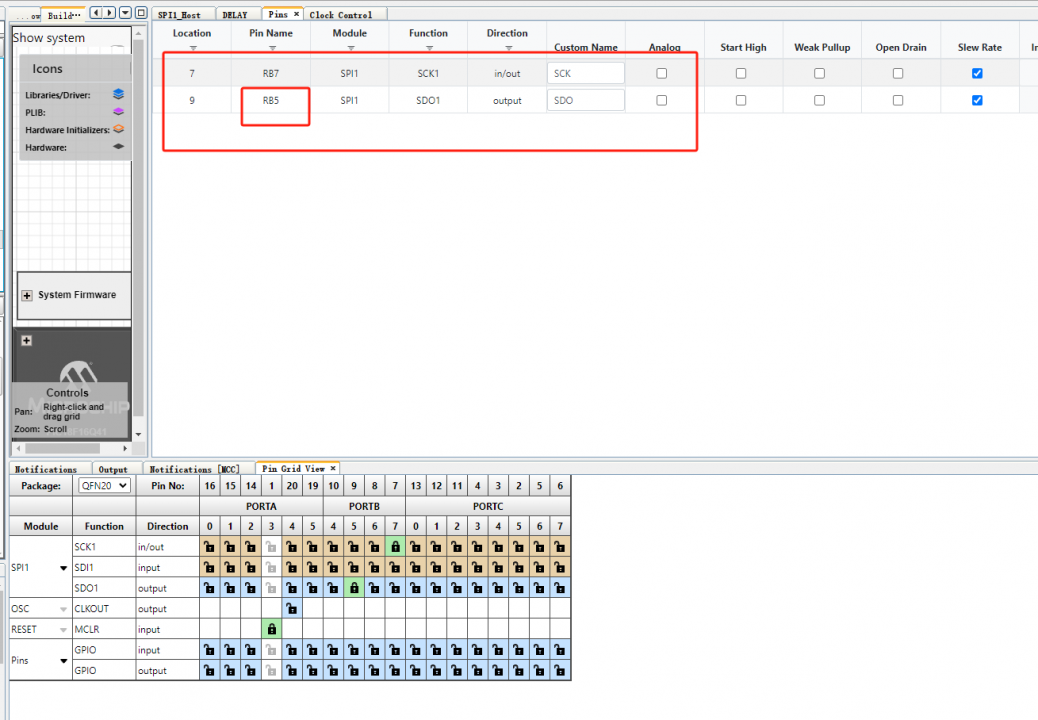Select the Hardware Initializers icon

(119, 129)
